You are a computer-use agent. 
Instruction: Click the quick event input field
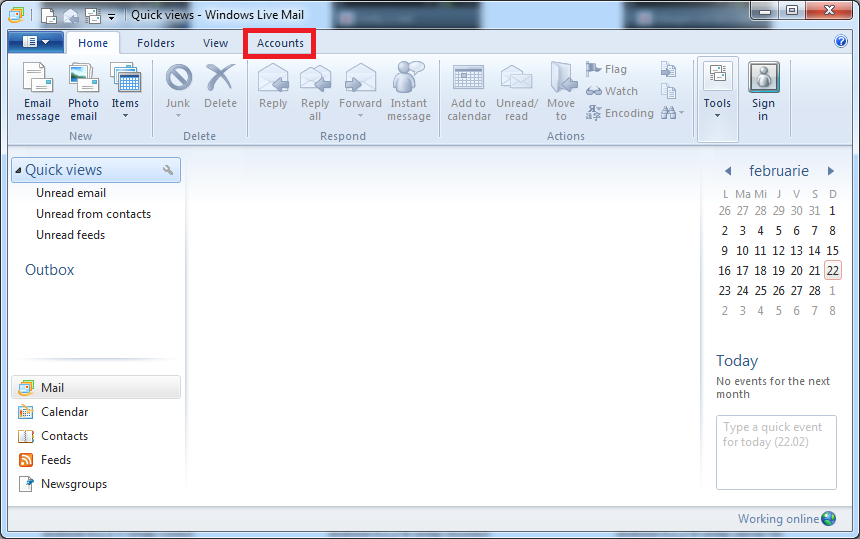(776, 452)
